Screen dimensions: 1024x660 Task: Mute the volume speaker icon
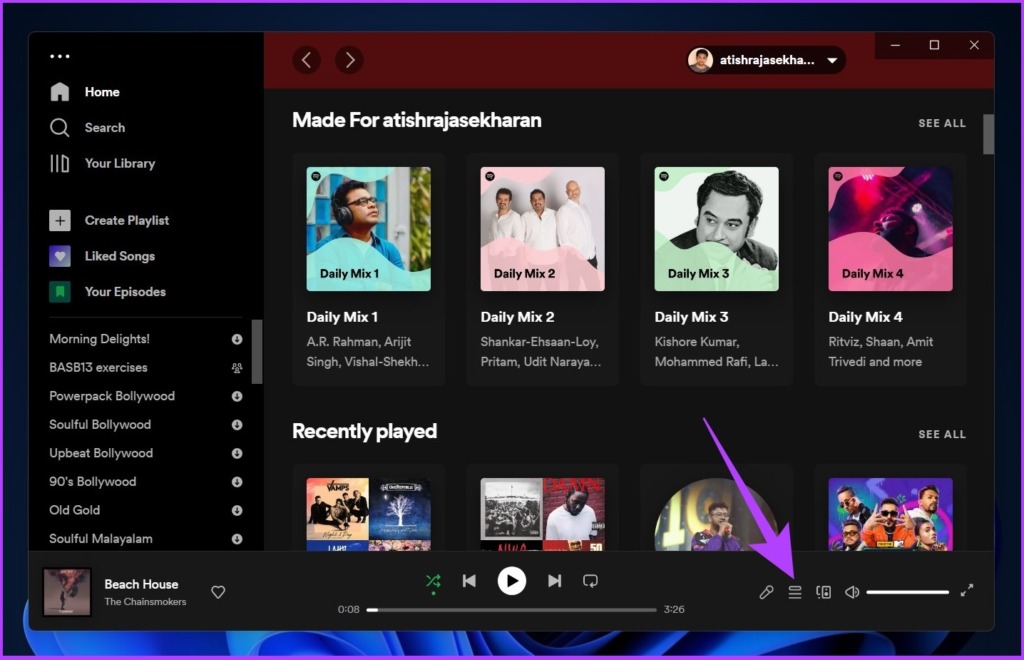click(852, 592)
